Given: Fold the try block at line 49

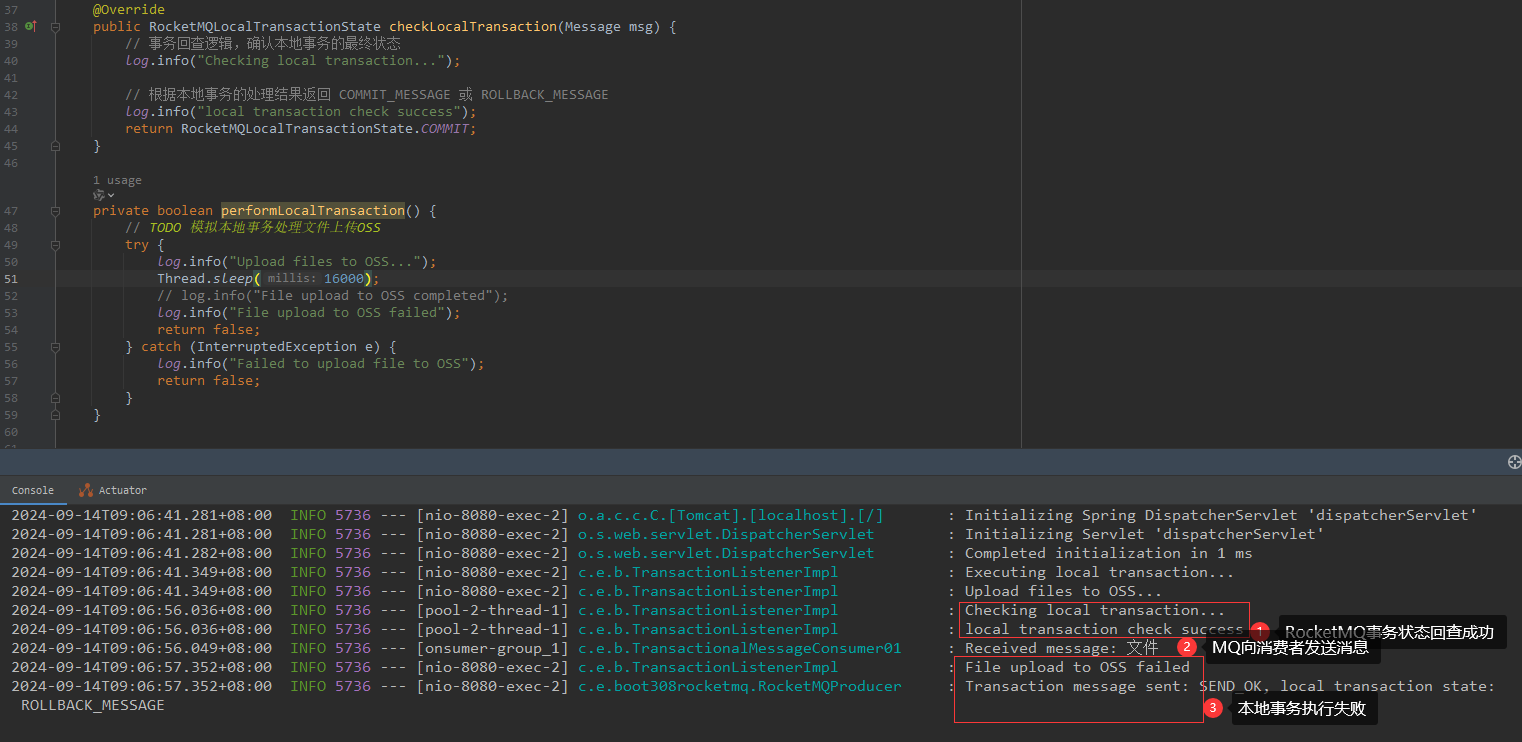Looking at the screenshot, I should 55,245.
